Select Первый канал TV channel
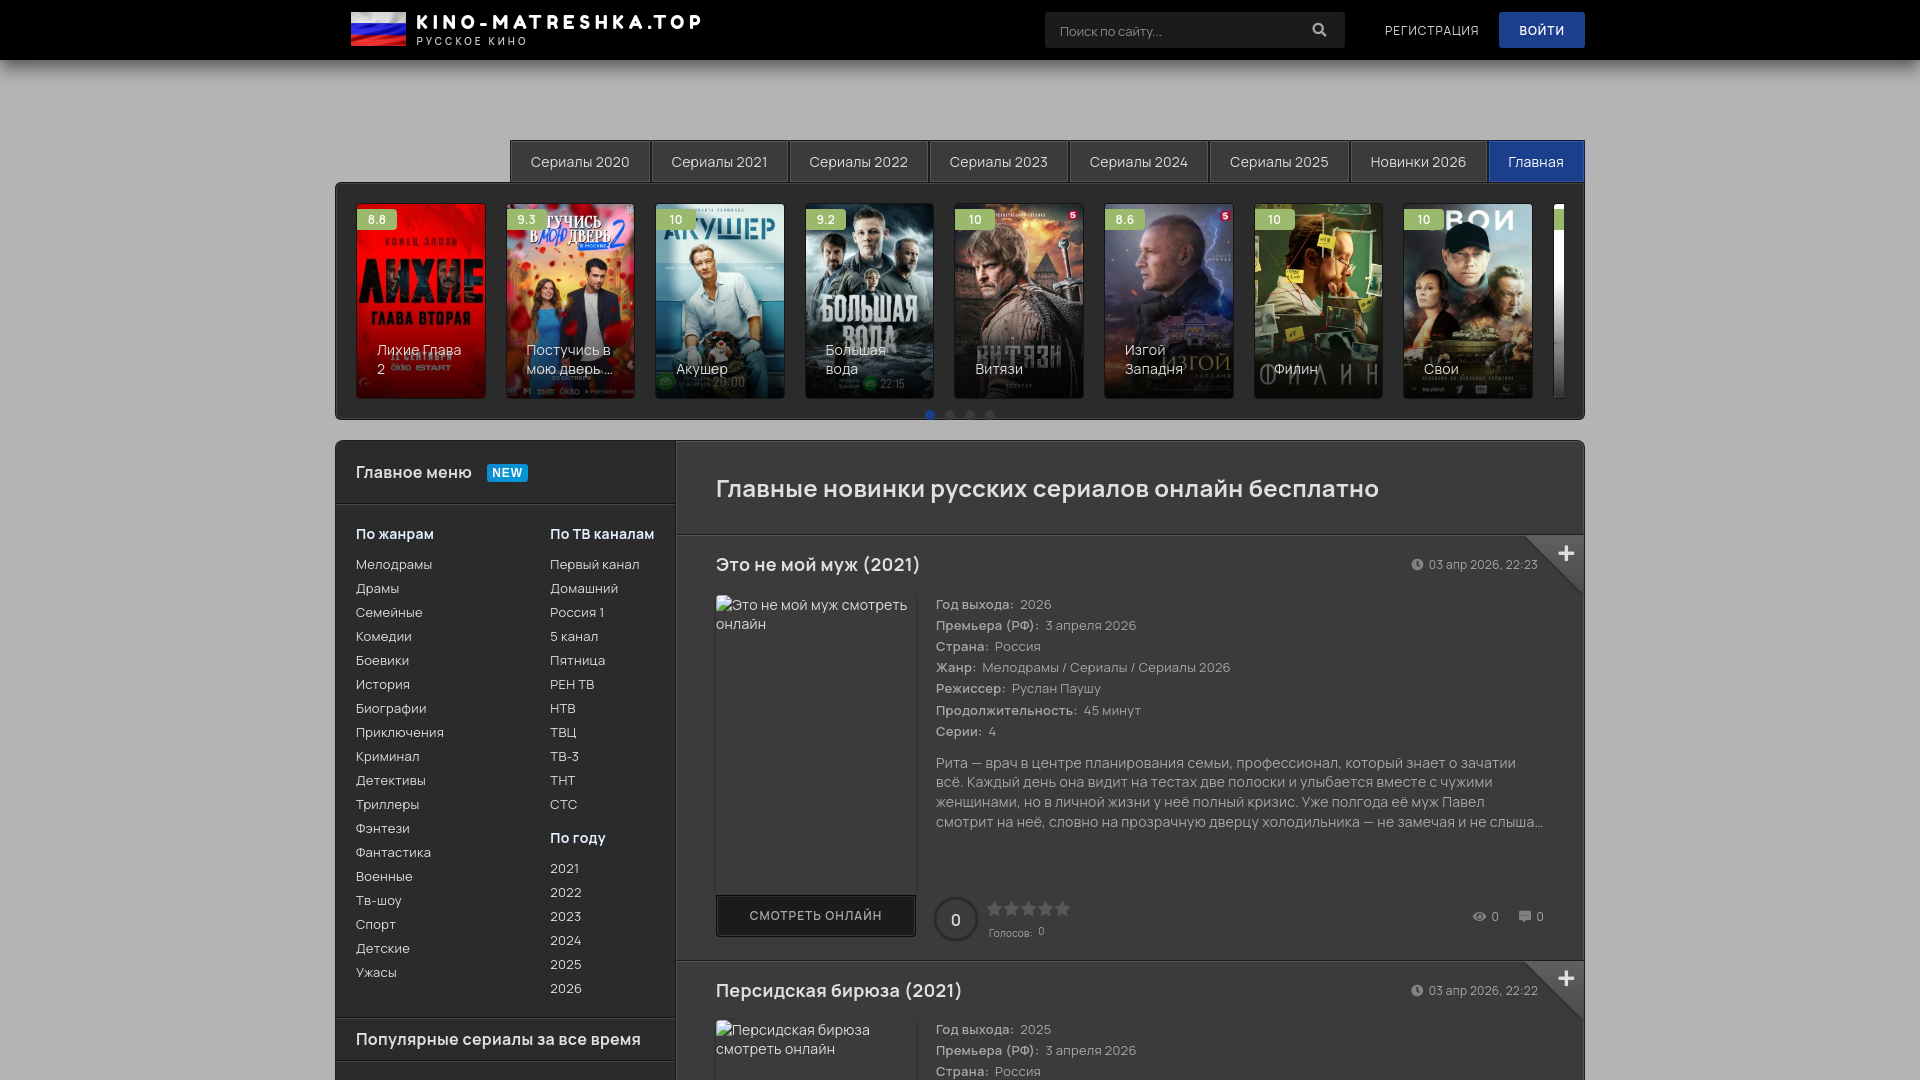This screenshot has width=1920, height=1080. (594, 564)
